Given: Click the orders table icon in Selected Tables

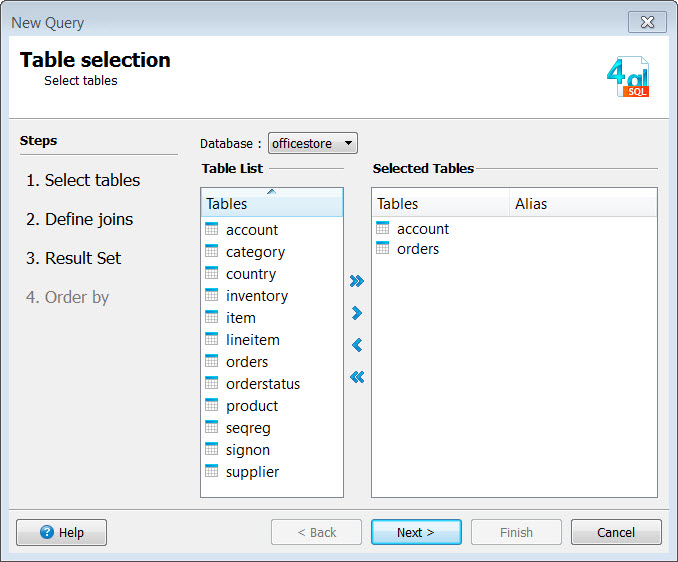Looking at the screenshot, I should pos(383,249).
